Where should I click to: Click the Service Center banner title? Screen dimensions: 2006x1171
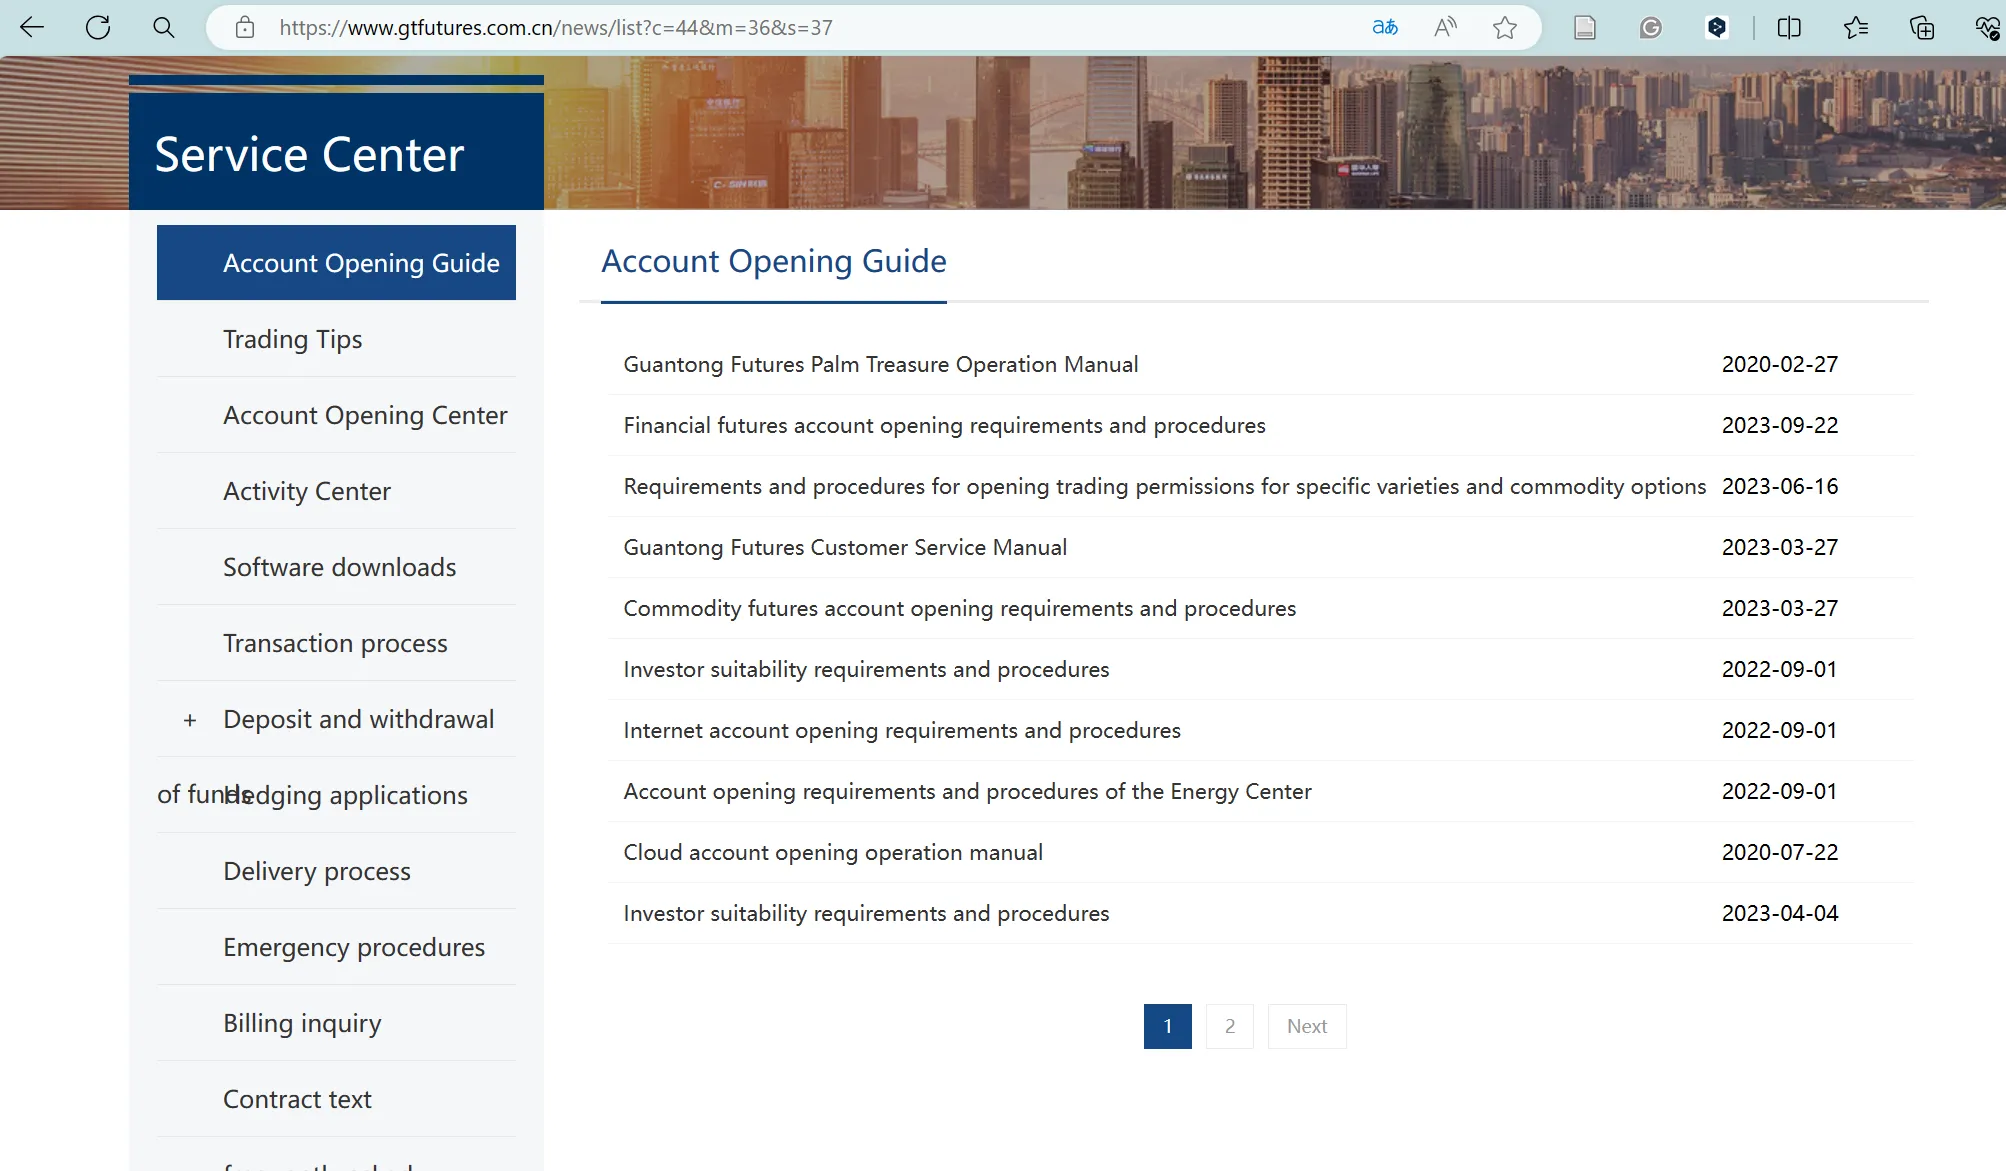click(x=310, y=155)
